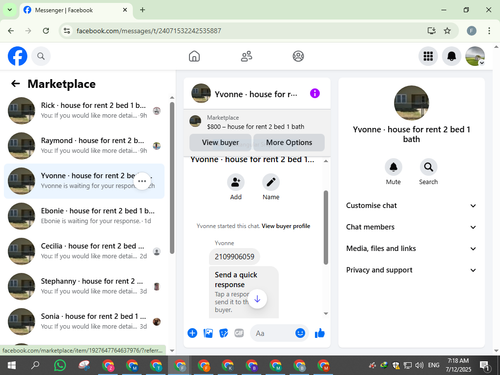Open the Chrome three-dot menu
The height and width of the screenshot is (375, 500).
click(489, 31)
